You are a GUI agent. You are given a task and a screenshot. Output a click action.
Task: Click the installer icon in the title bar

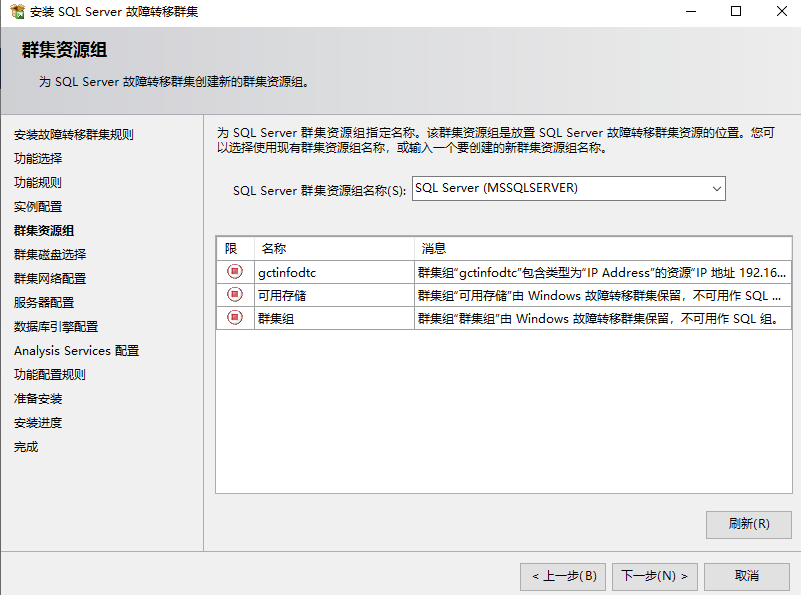click(x=15, y=12)
